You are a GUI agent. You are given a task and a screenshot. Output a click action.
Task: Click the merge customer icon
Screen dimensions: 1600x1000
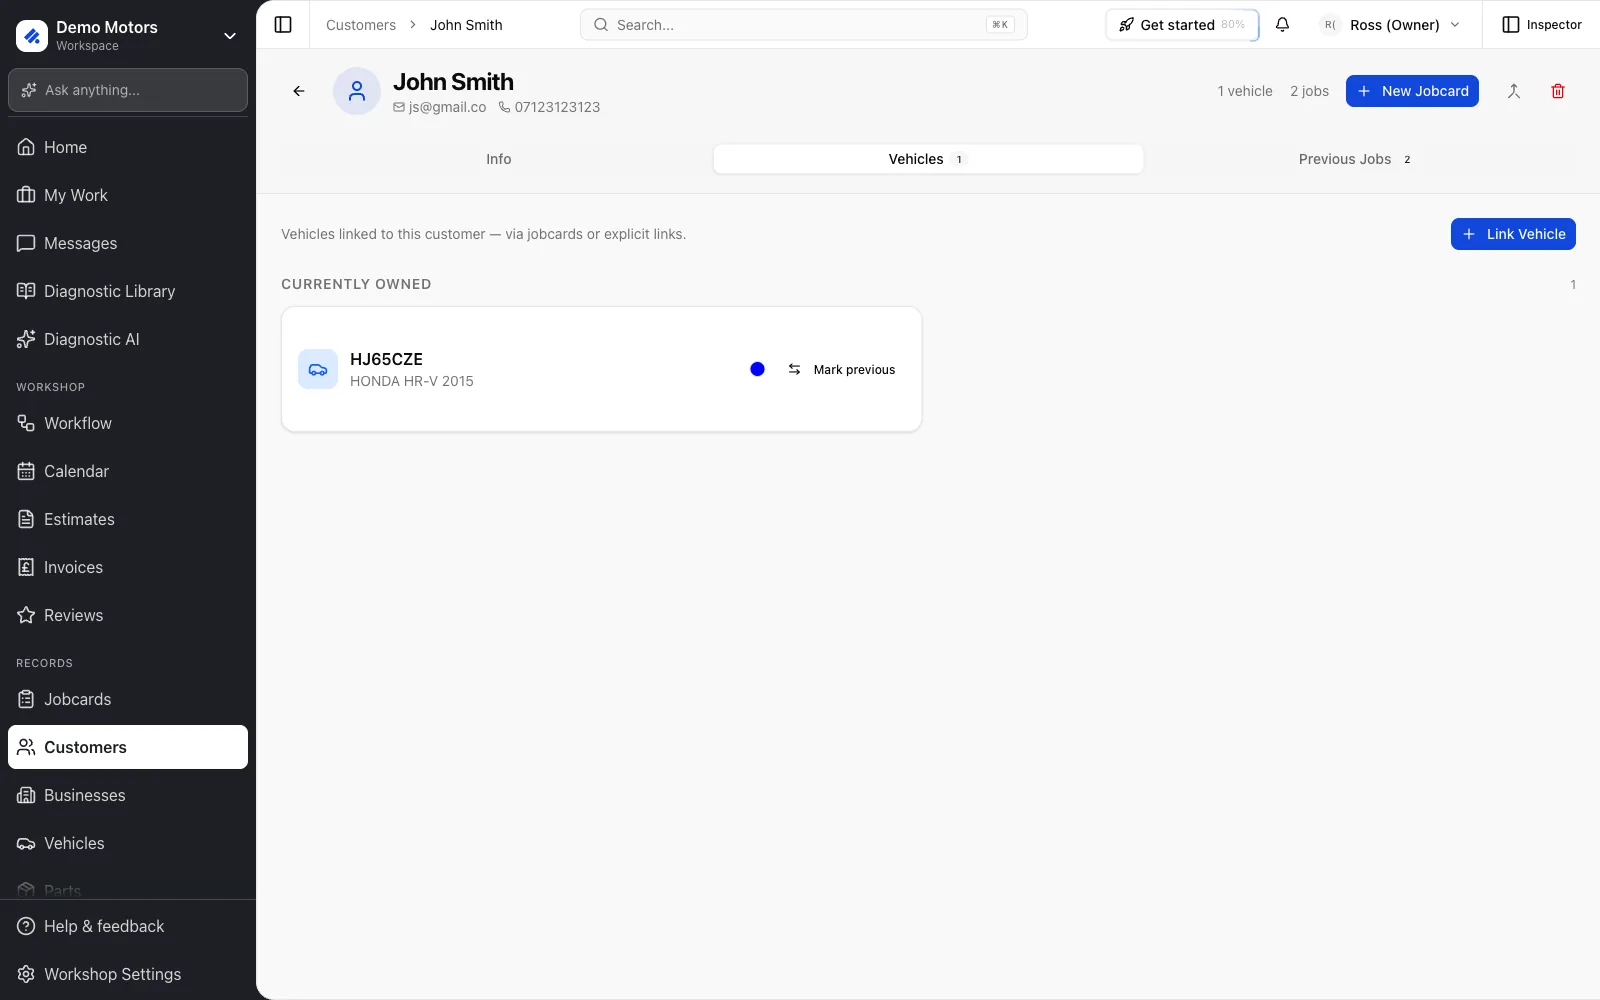1513,91
